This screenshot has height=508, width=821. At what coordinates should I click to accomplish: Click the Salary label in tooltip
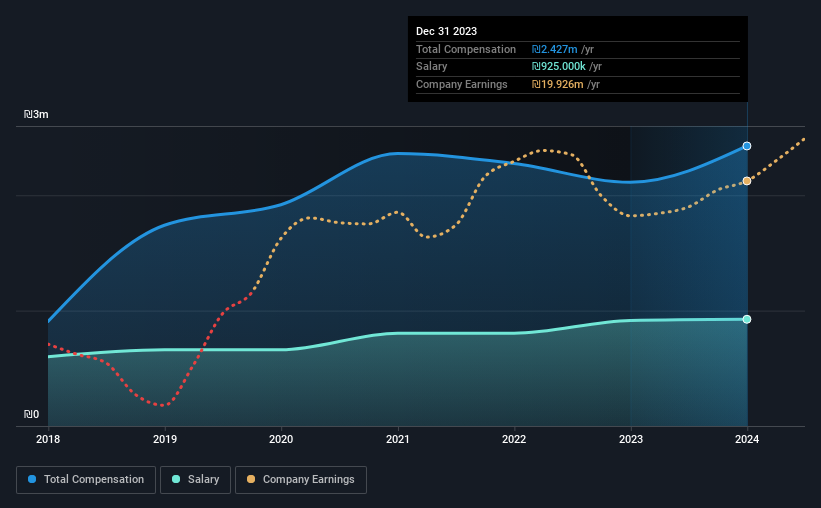pyautogui.click(x=431, y=67)
